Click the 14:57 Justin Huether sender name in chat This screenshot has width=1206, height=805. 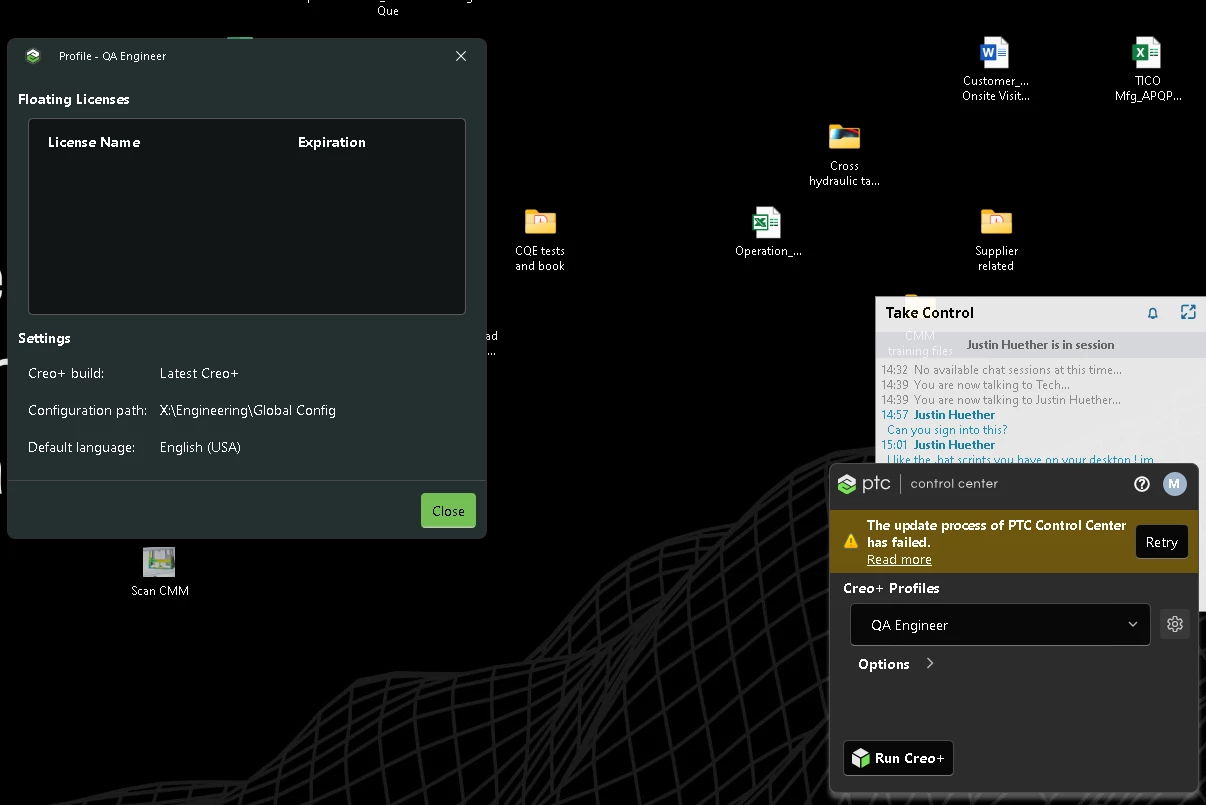pyautogui.click(x=954, y=415)
